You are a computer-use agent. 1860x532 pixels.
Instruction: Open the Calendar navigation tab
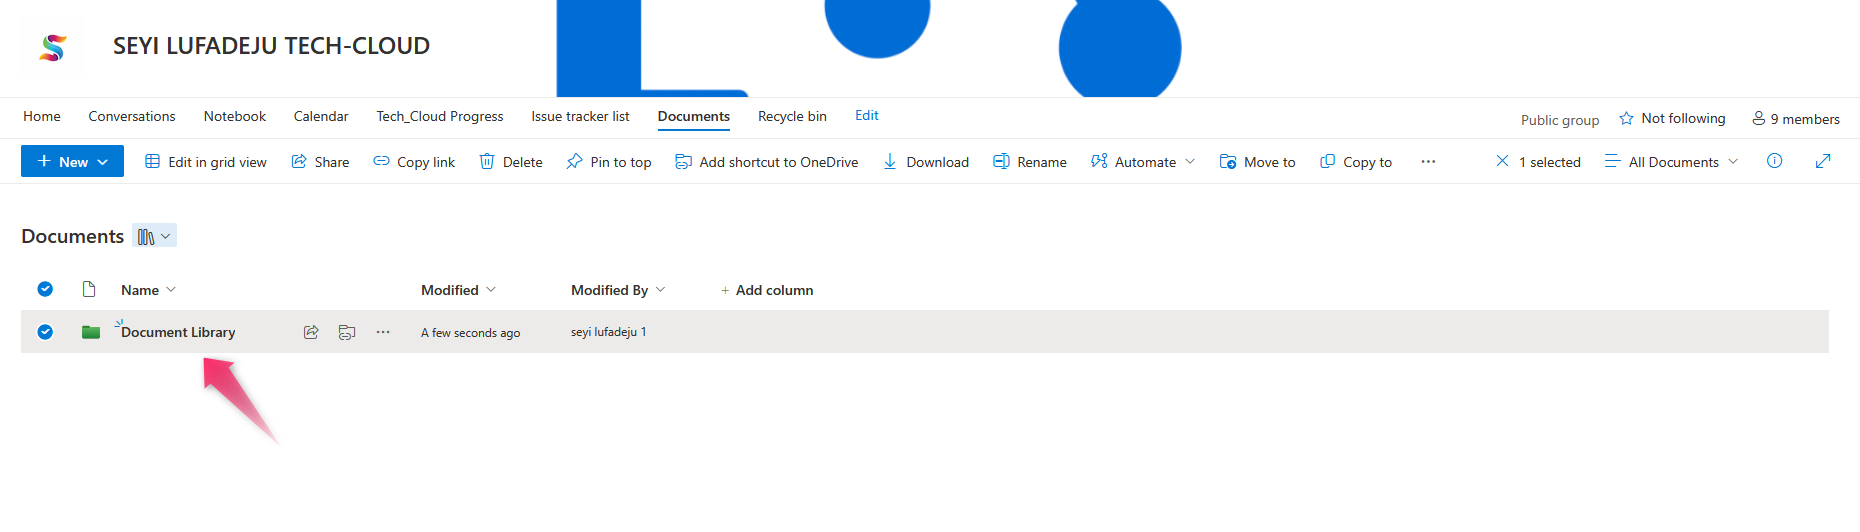pos(321,116)
